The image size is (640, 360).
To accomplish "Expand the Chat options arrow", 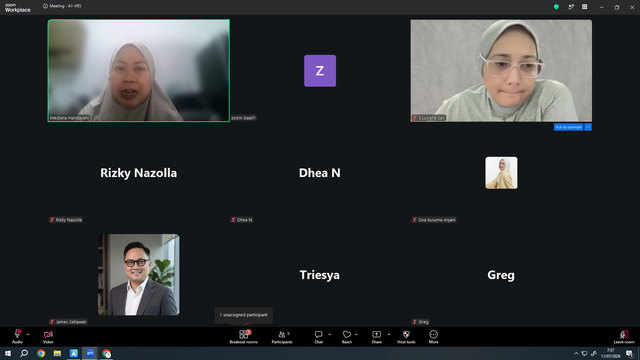I will [x=329, y=334].
